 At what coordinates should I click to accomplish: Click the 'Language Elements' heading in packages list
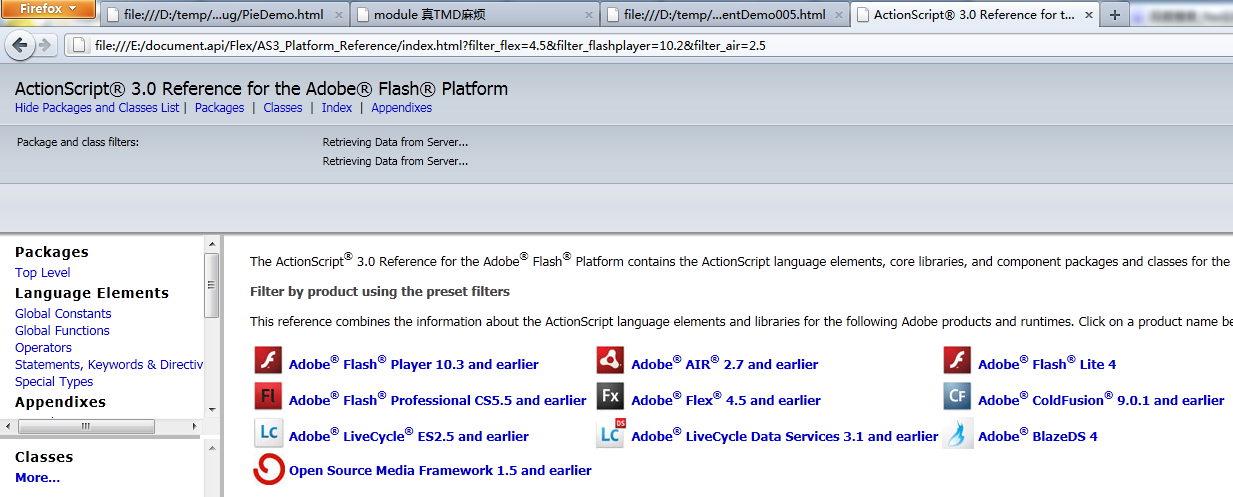[x=92, y=293]
